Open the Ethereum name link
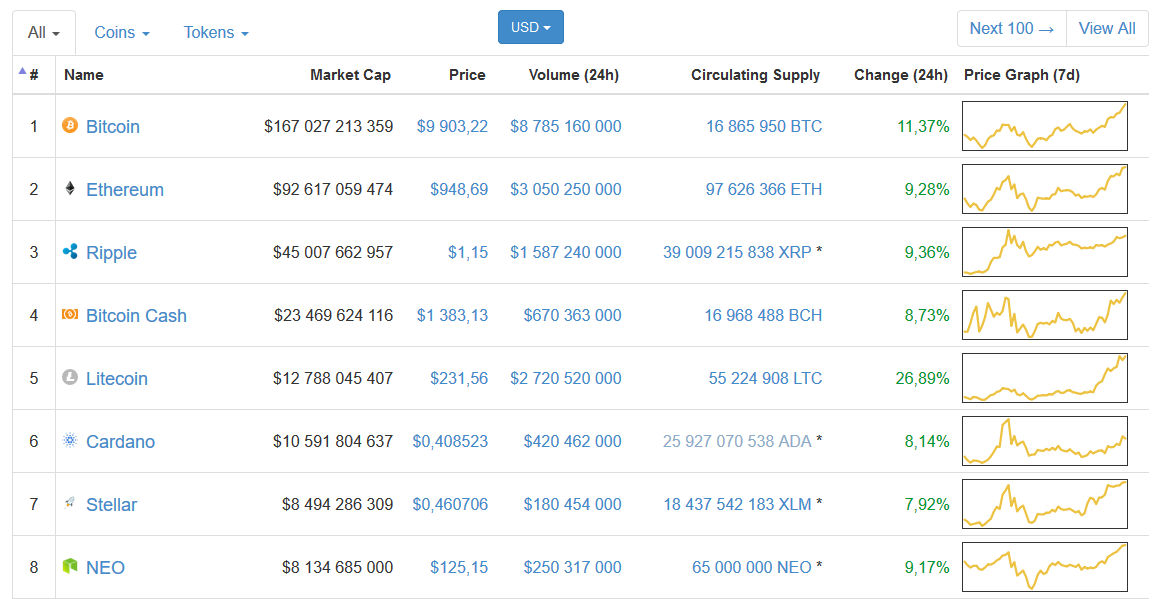This screenshot has width=1159, height=599. pyautogui.click(x=125, y=189)
